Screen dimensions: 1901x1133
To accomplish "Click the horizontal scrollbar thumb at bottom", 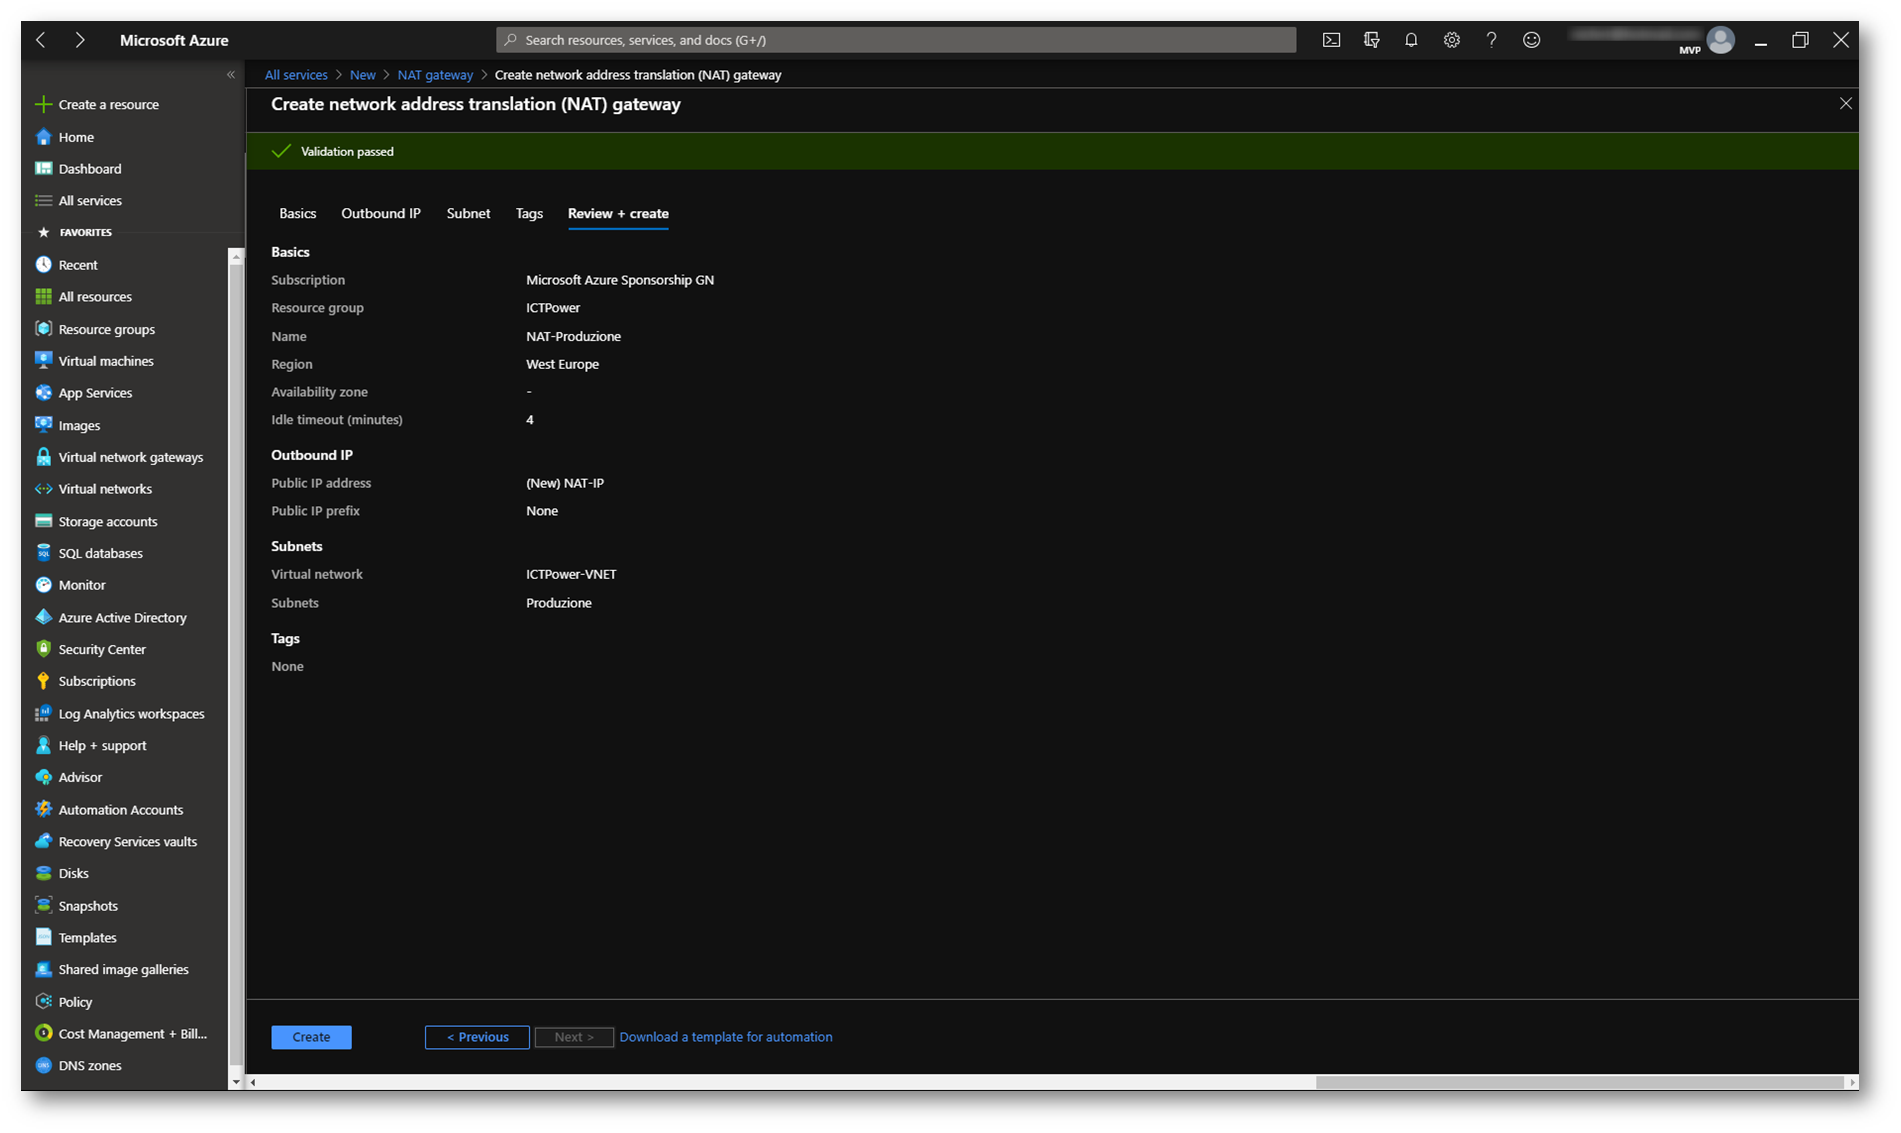I will point(1579,1082).
